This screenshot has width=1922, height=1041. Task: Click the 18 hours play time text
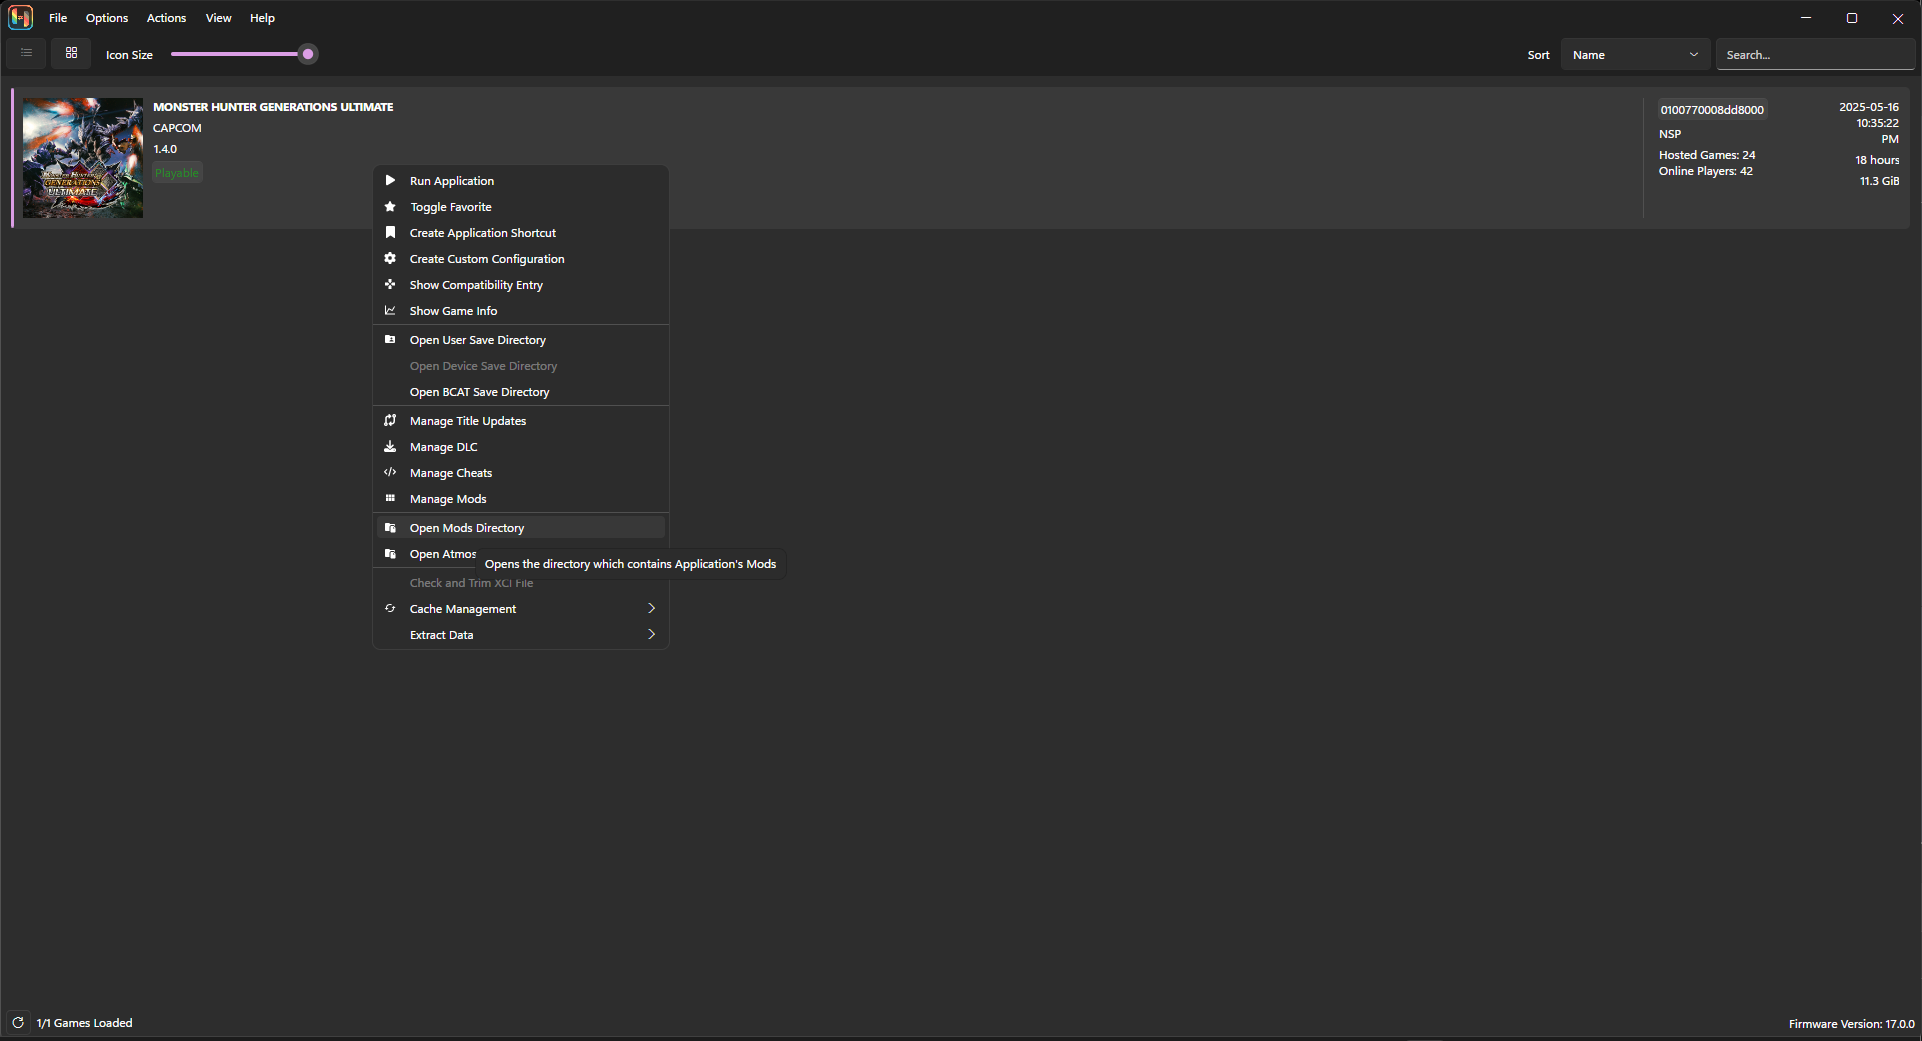pyautogui.click(x=1877, y=160)
